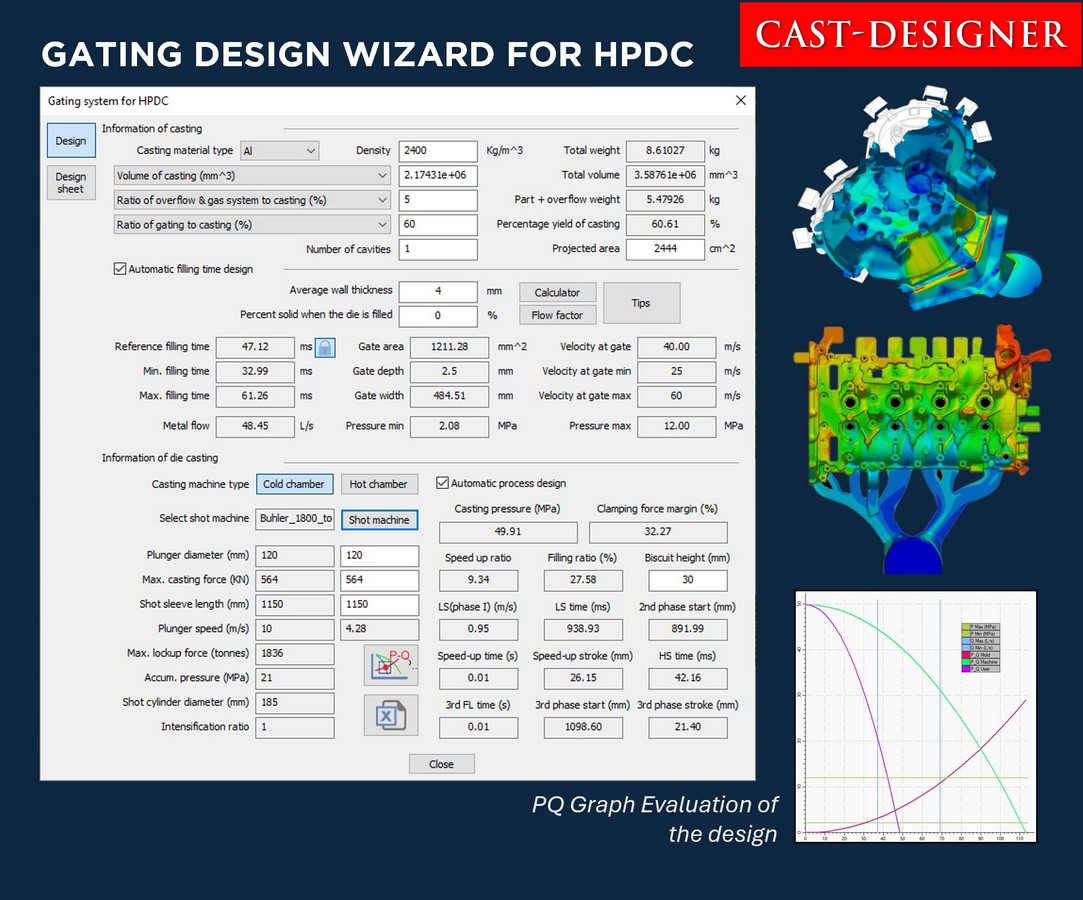Open the Design sheet tab
Viewport: 1083px width, 900px height.
71,183
